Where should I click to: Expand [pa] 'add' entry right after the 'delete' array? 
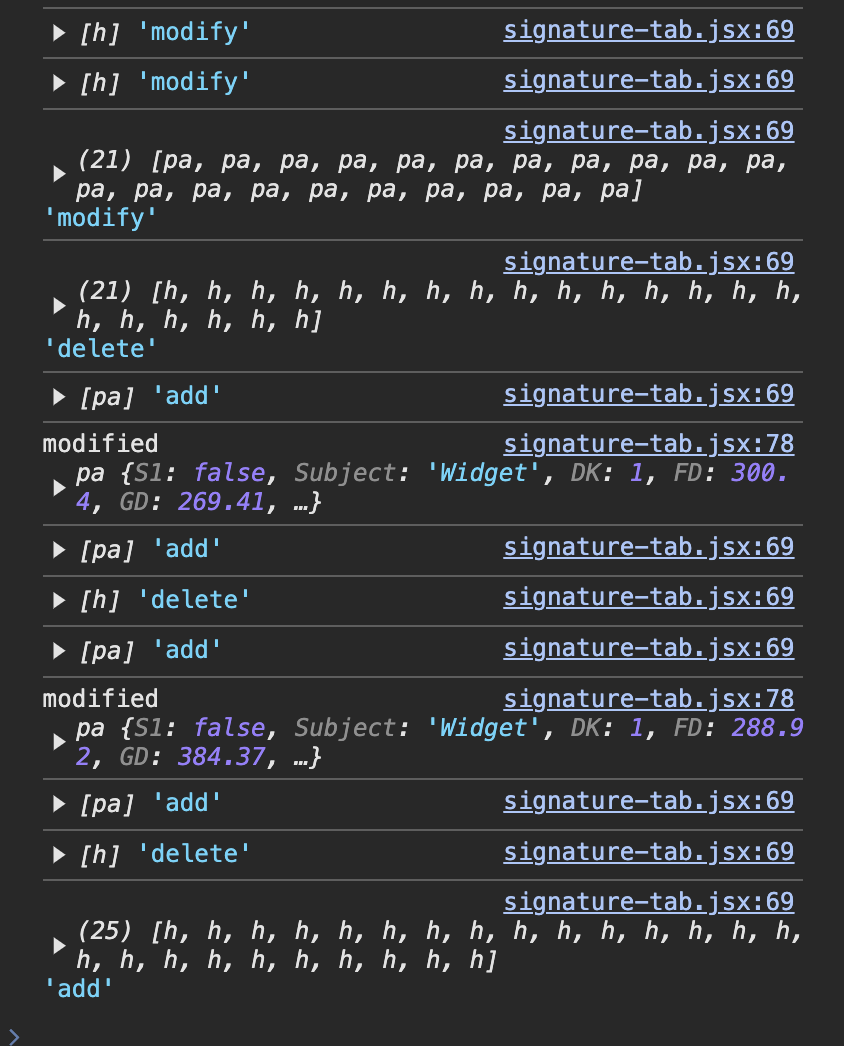(x=59, y=397)
